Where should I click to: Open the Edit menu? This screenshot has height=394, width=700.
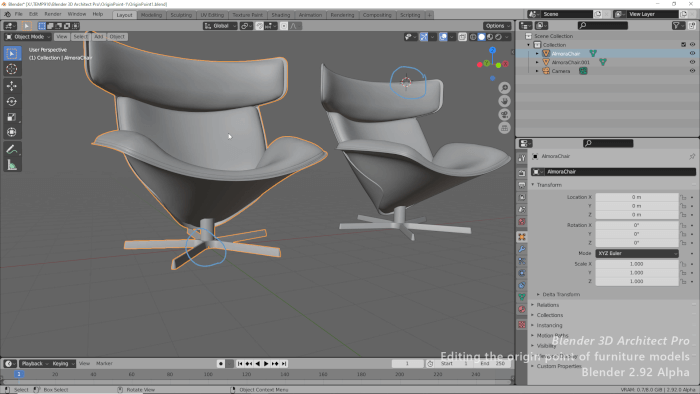click(x=33, y=14)
